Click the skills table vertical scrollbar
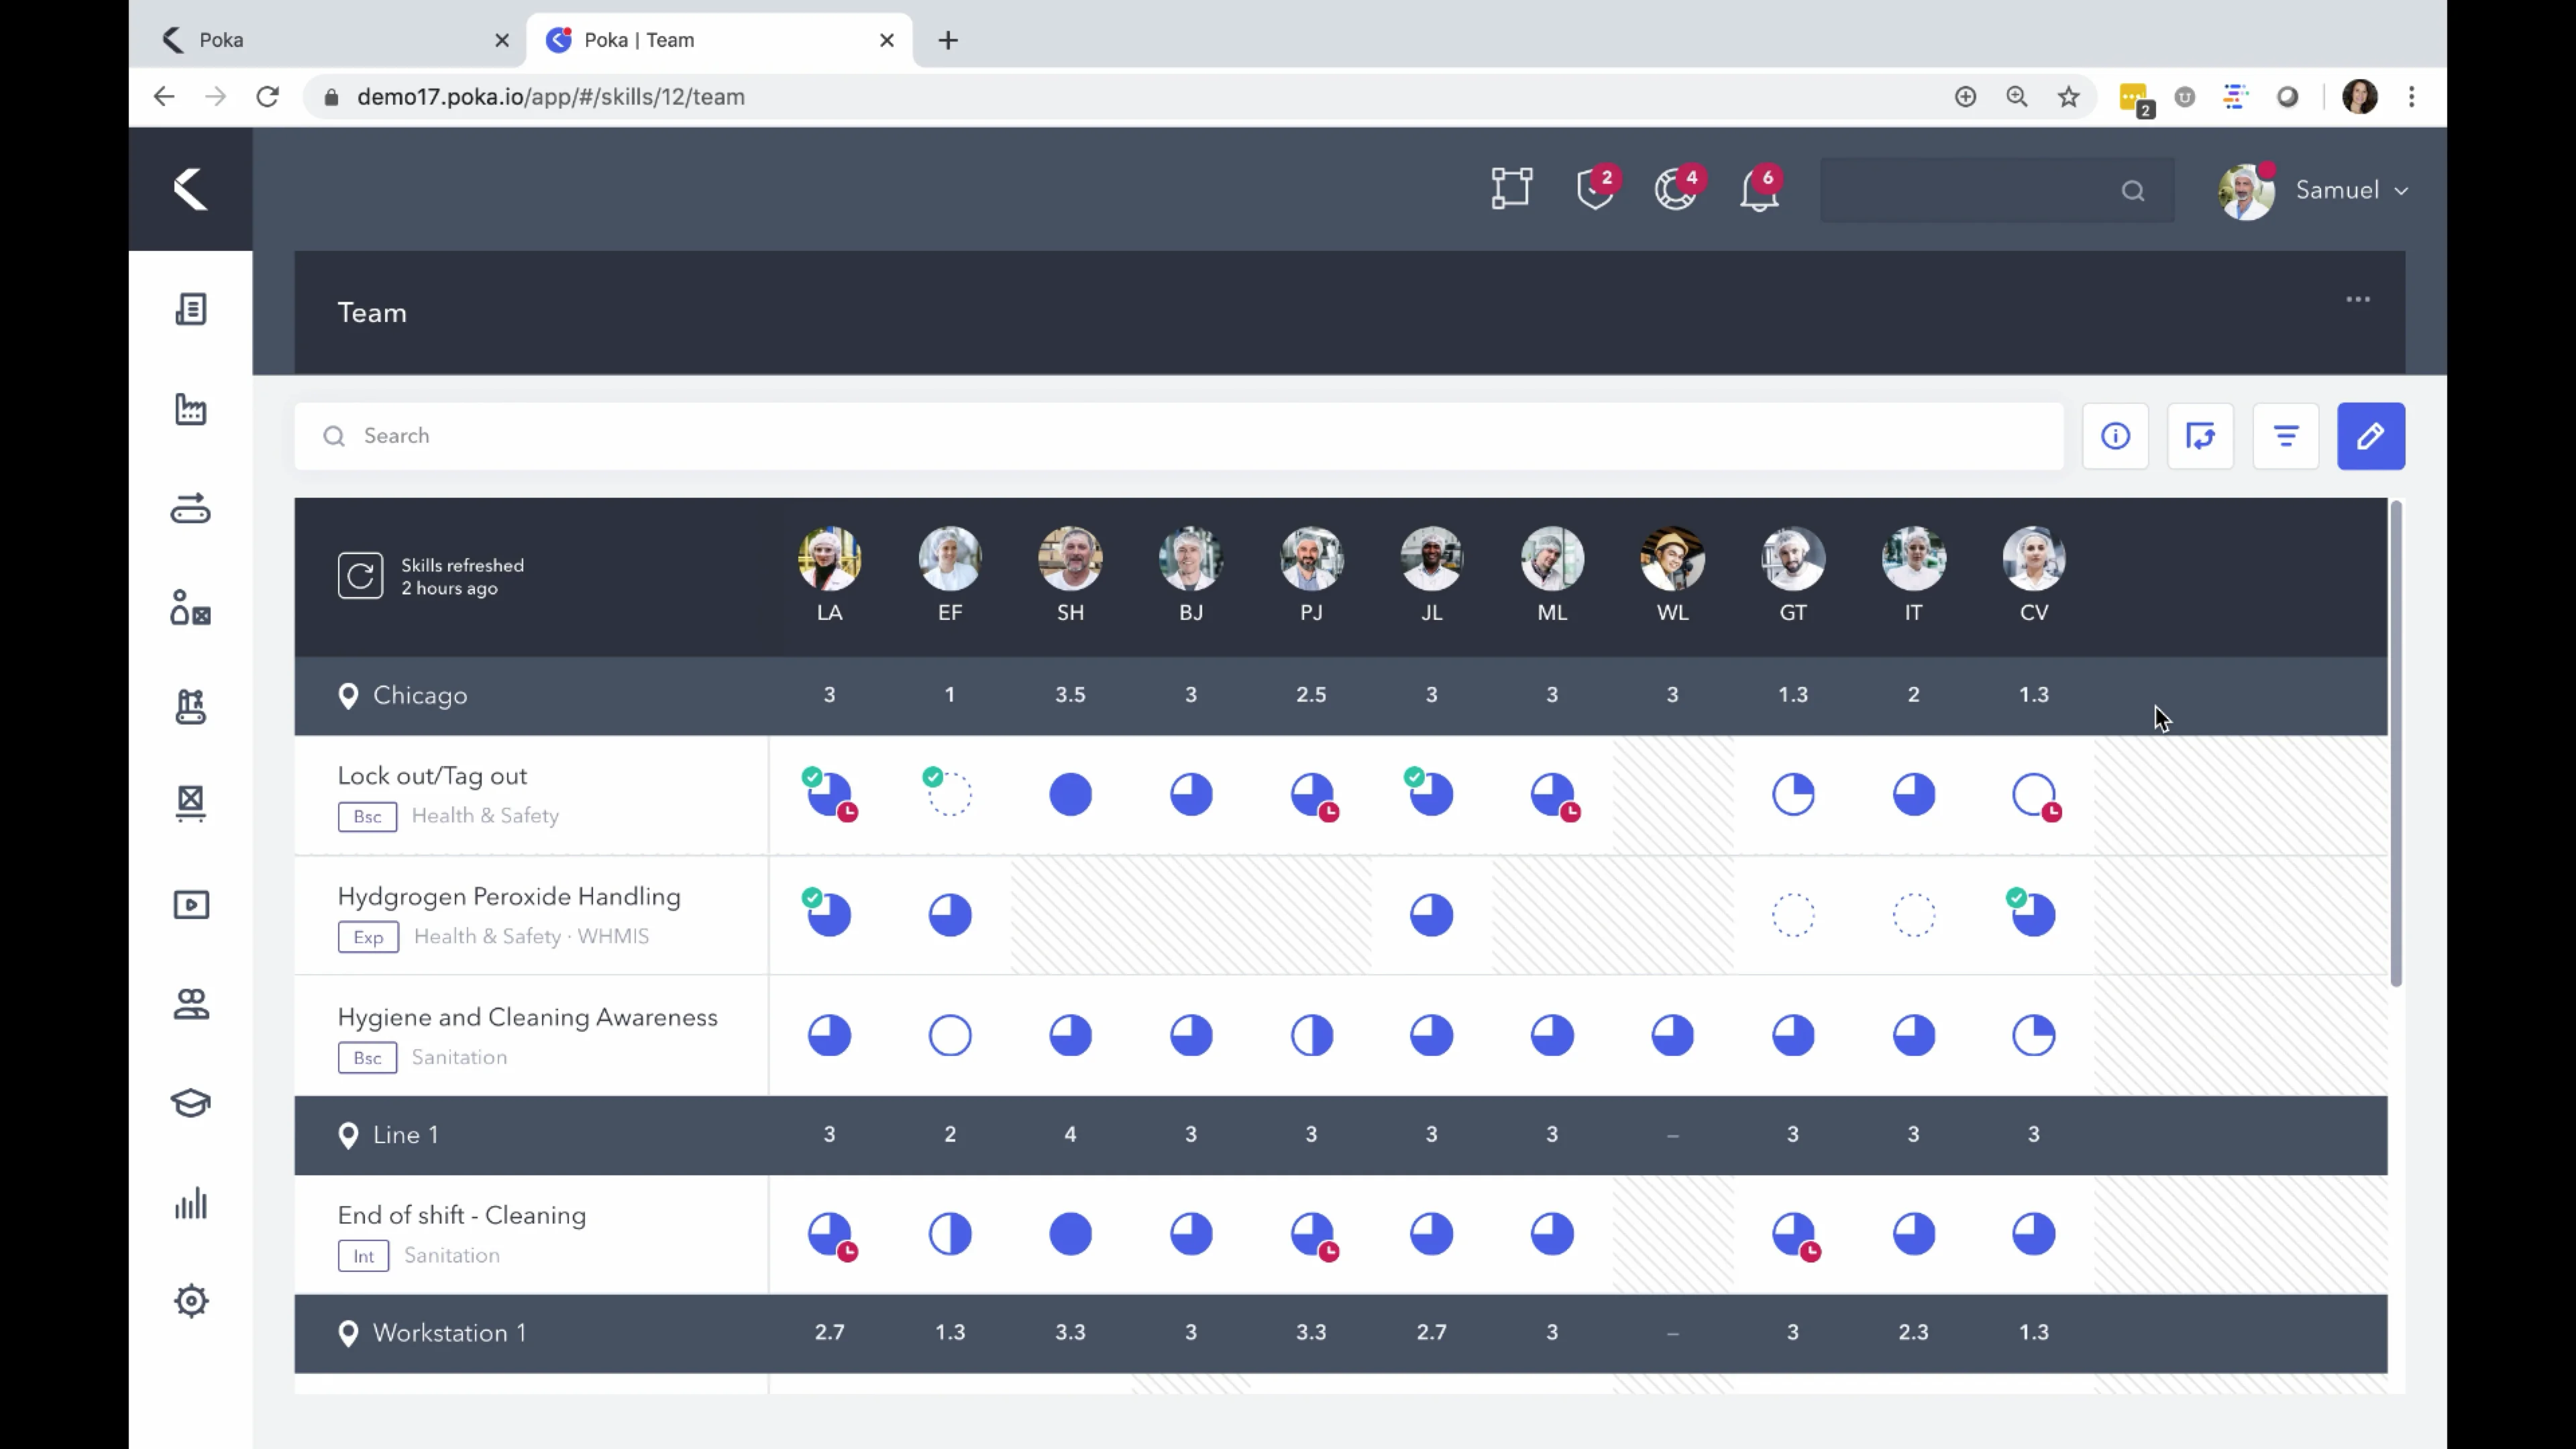 2395,745
